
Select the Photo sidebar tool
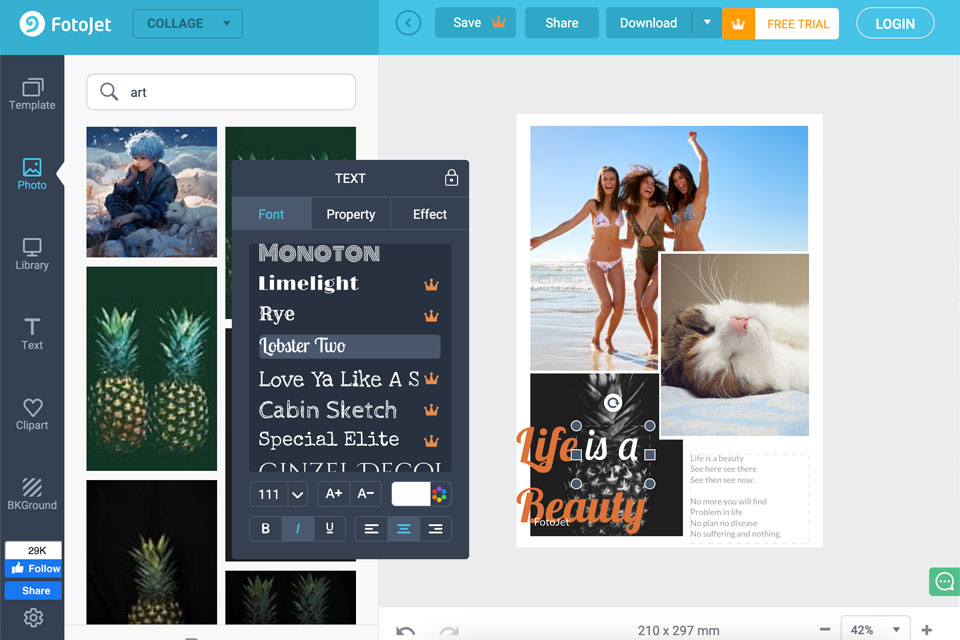point(32,174)
